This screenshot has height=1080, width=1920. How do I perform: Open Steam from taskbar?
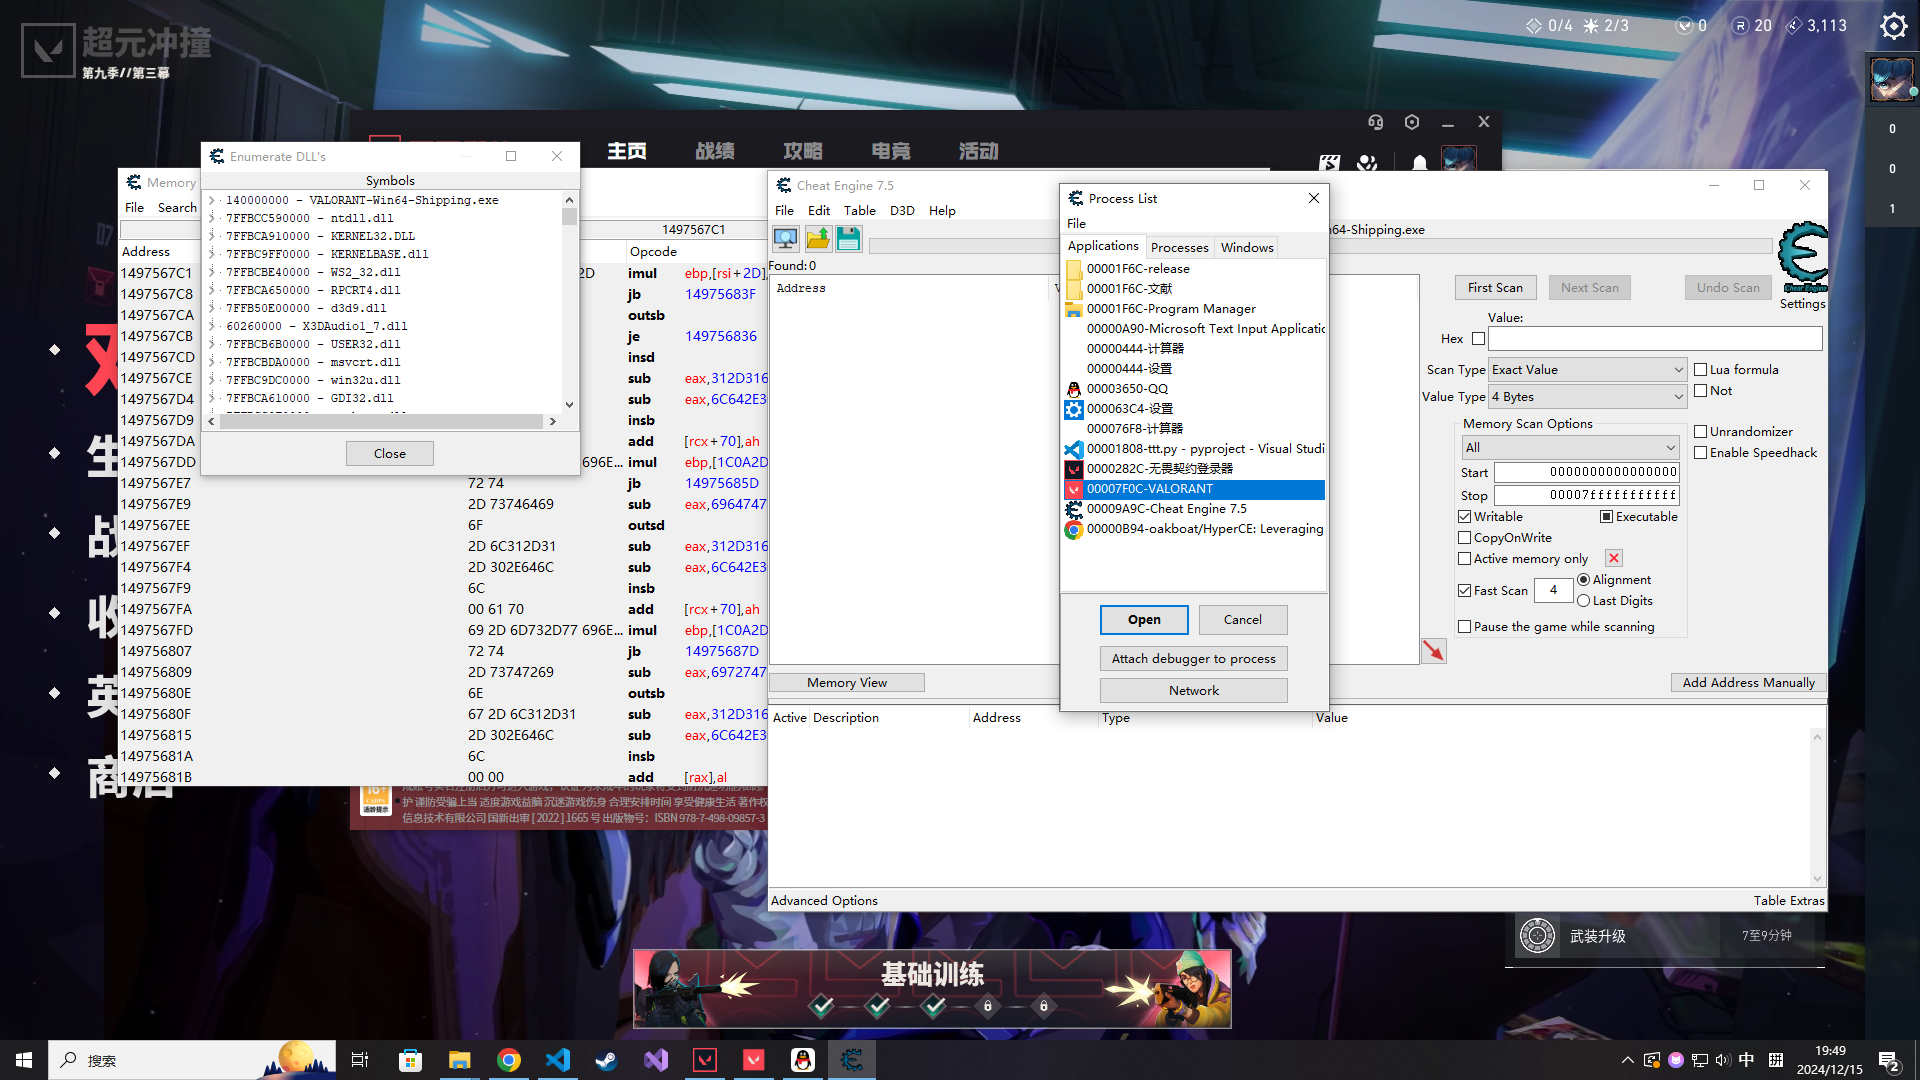[606, 1060]
